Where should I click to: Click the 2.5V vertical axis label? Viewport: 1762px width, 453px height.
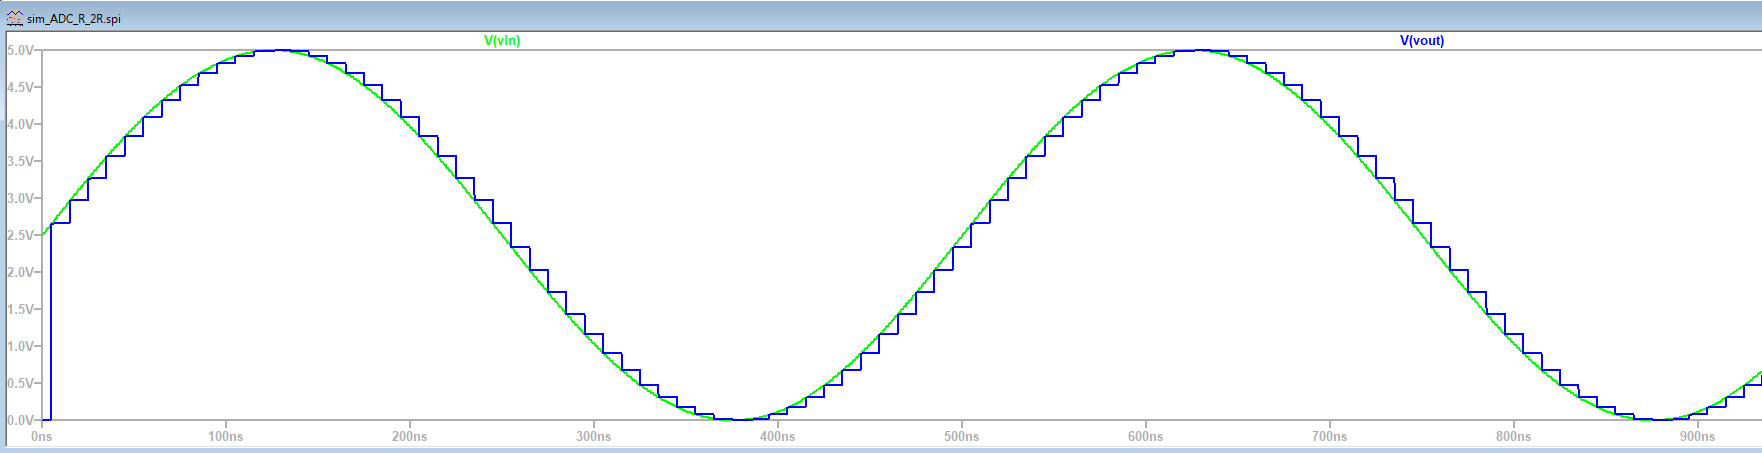point(20,235)
